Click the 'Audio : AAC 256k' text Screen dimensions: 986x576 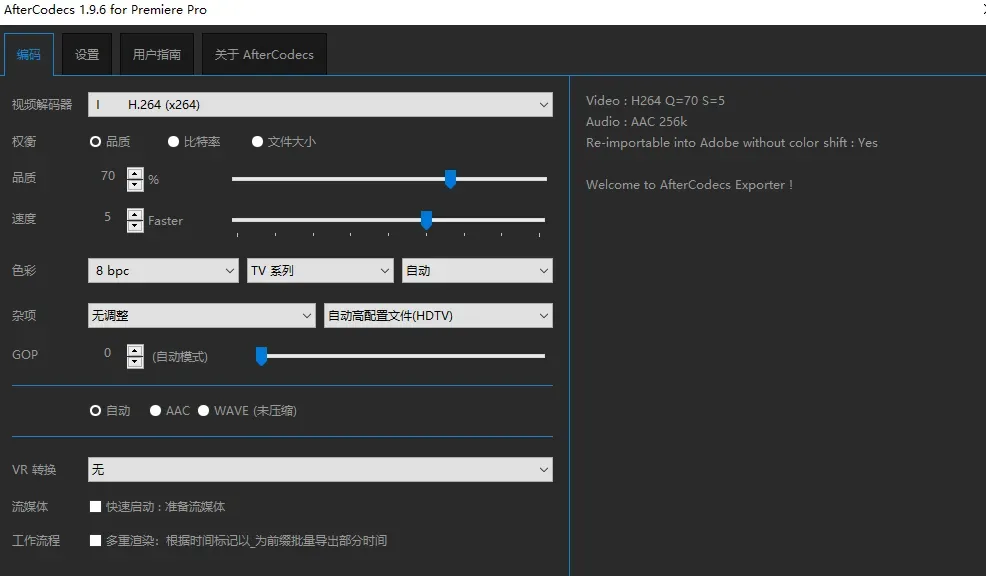pos(636,121)
